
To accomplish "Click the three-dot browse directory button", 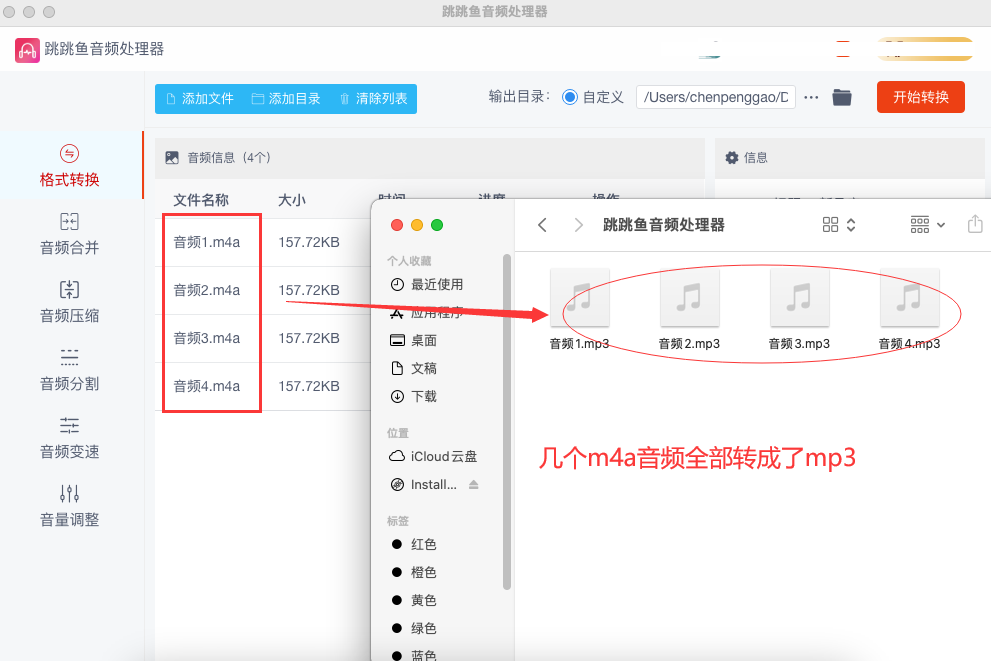I will (x=811, y=97).
